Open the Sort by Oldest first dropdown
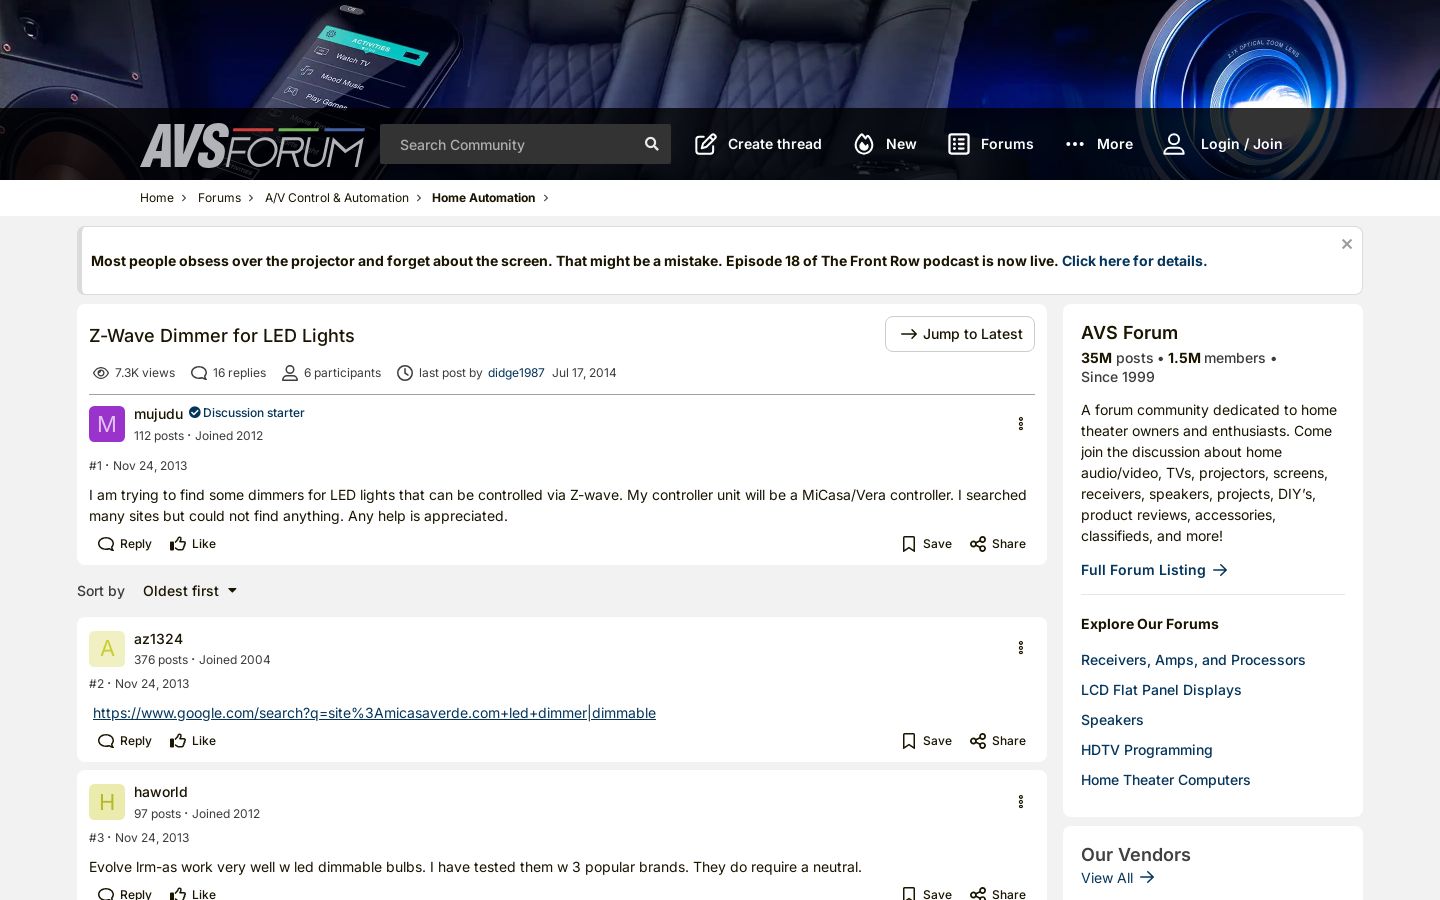The height and width of the screenshot is (900, 1440). click(x=190, y=591)
